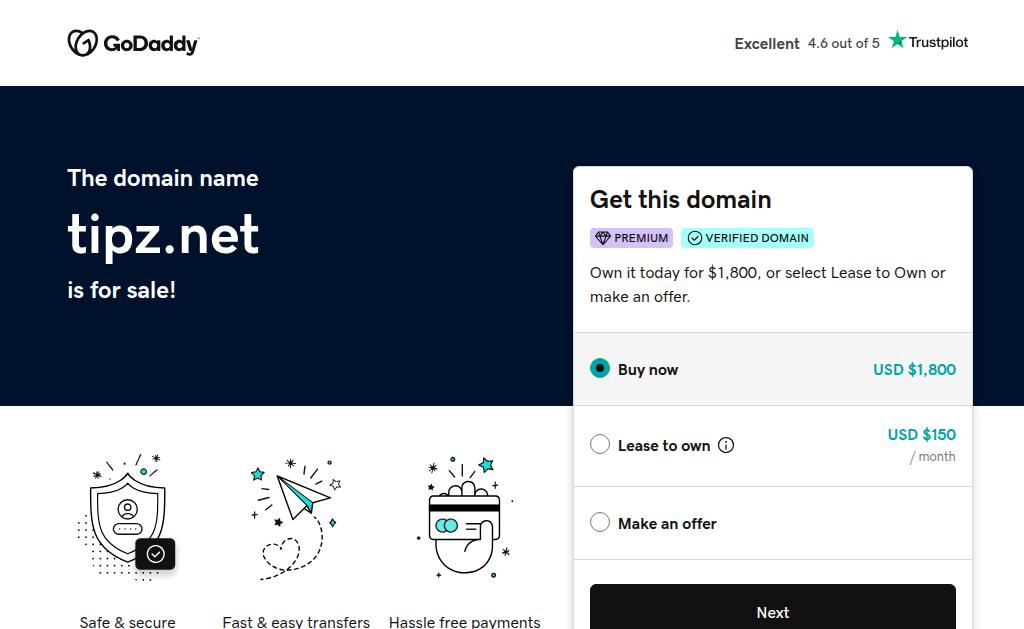
Task: Choose the Make an offer radio button
Action: coord(600,522)
